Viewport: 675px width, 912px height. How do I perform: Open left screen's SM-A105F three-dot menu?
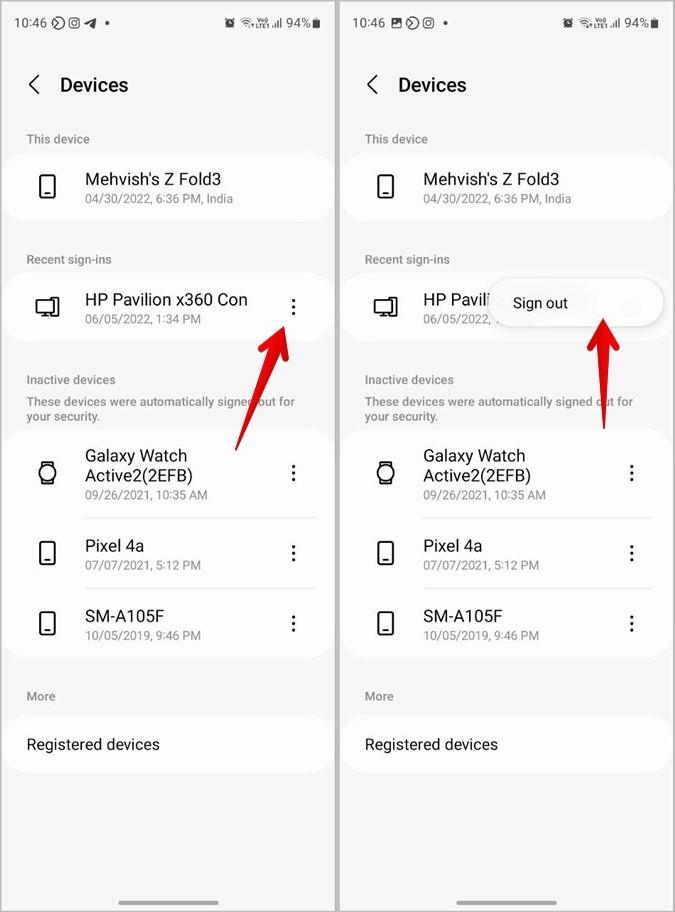[x=294, y=623]
